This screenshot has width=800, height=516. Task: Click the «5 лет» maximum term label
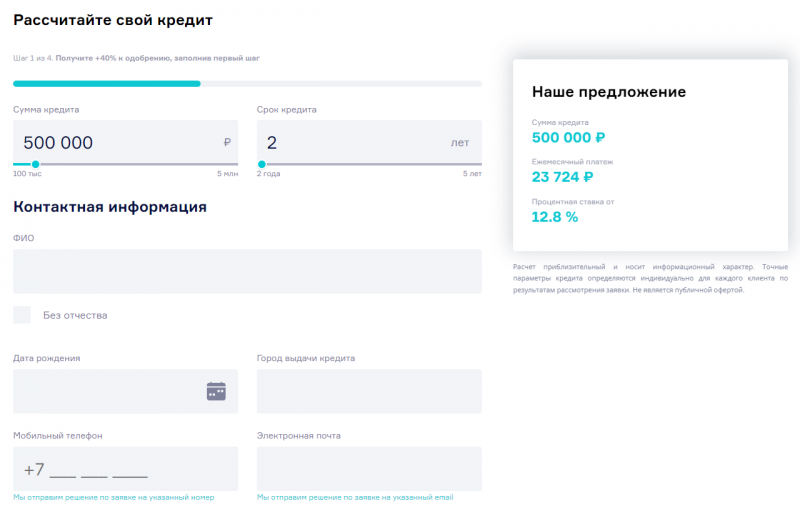coord(472,174)
